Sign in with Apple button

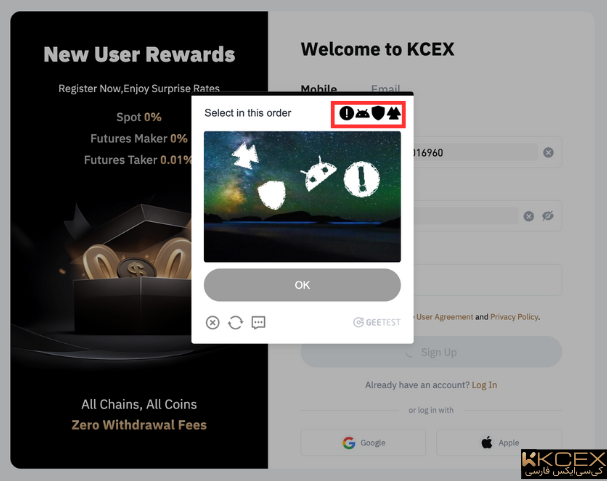coord(499,442)
